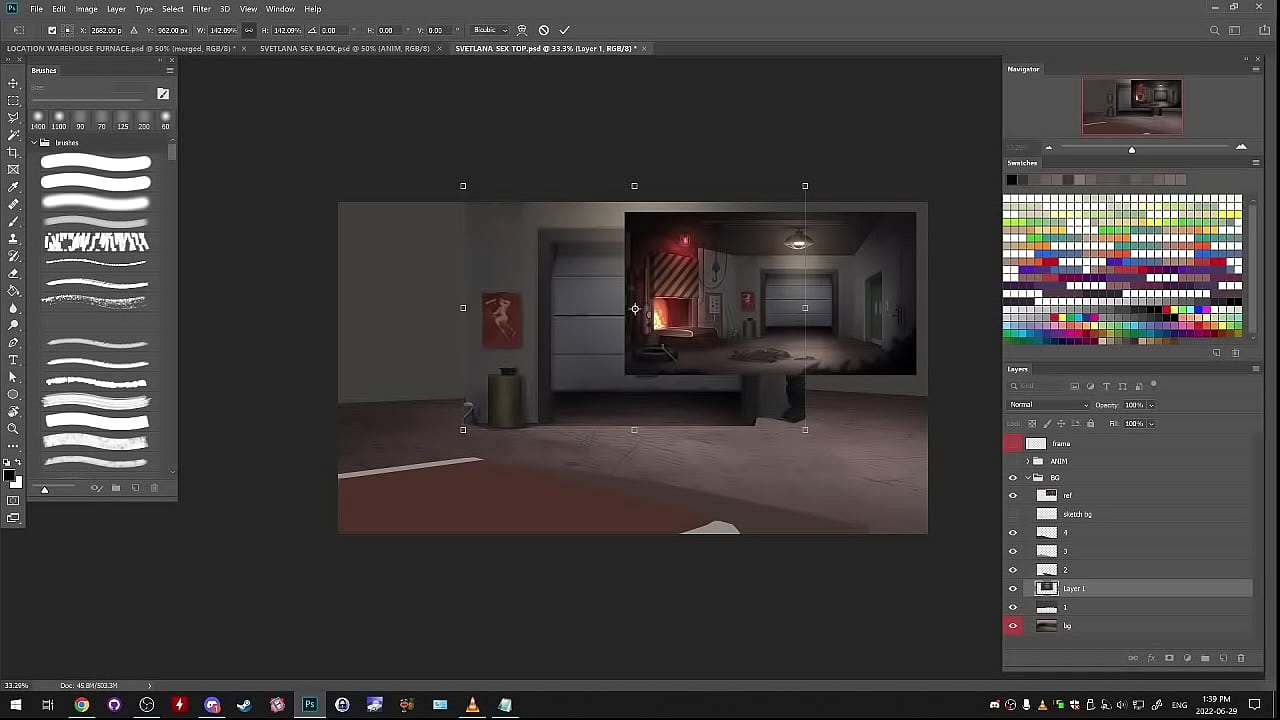Open the Filter menu
The width and height of the screenshot is (1280, 720).
[201, 9]
